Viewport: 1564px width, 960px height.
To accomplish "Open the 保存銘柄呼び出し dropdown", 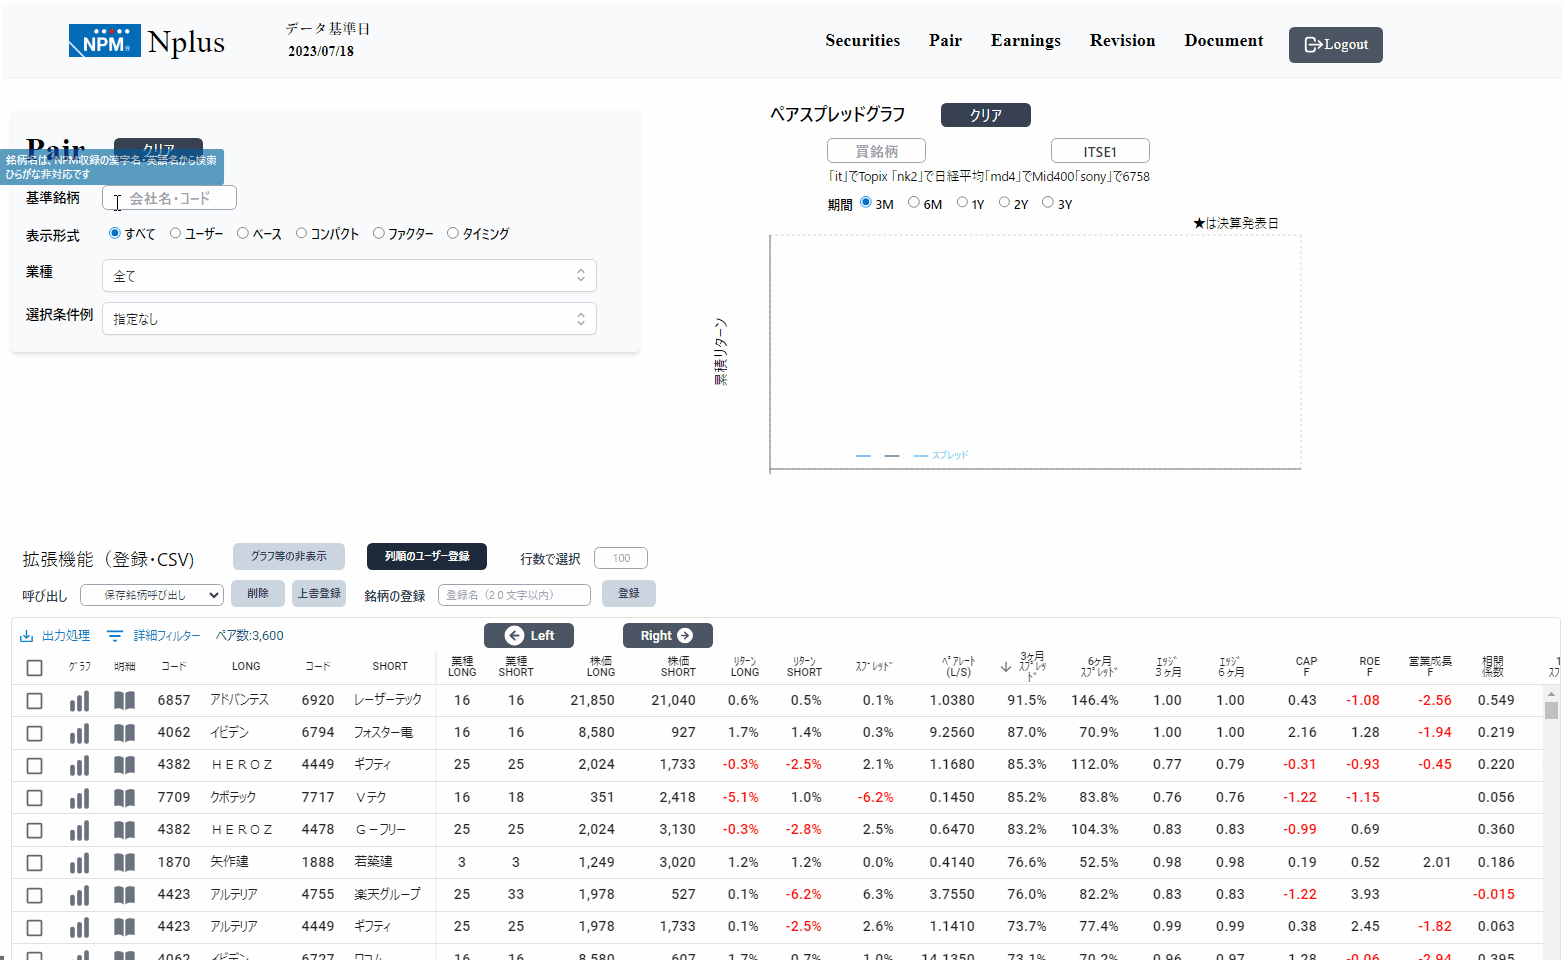I will [x=152, y=595].
